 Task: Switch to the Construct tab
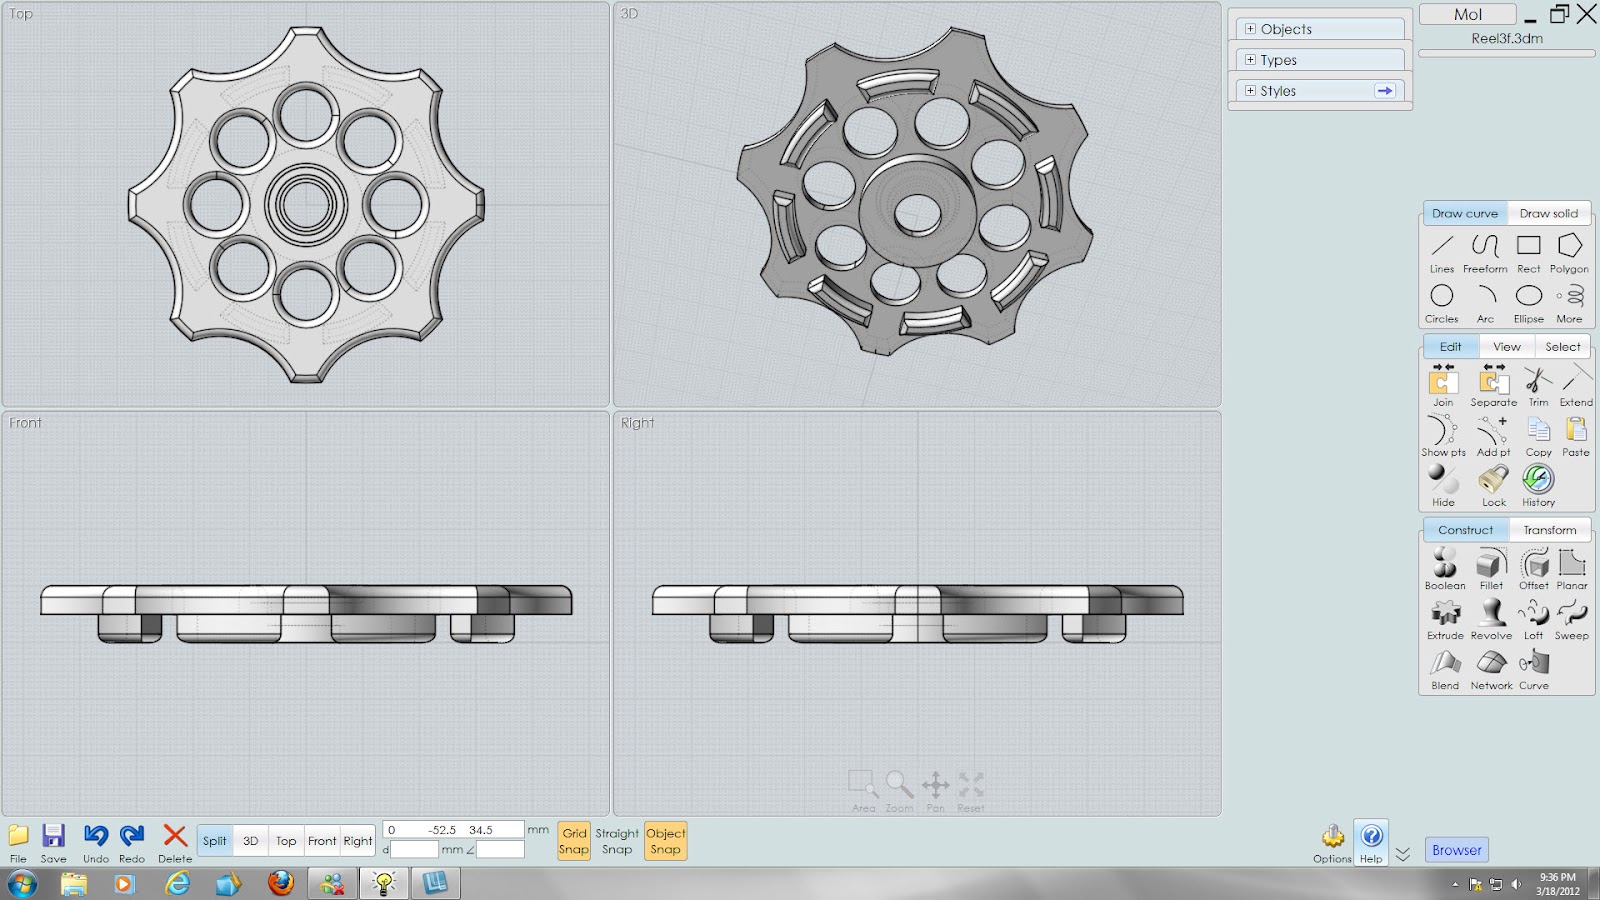[x=1466, y=530]
